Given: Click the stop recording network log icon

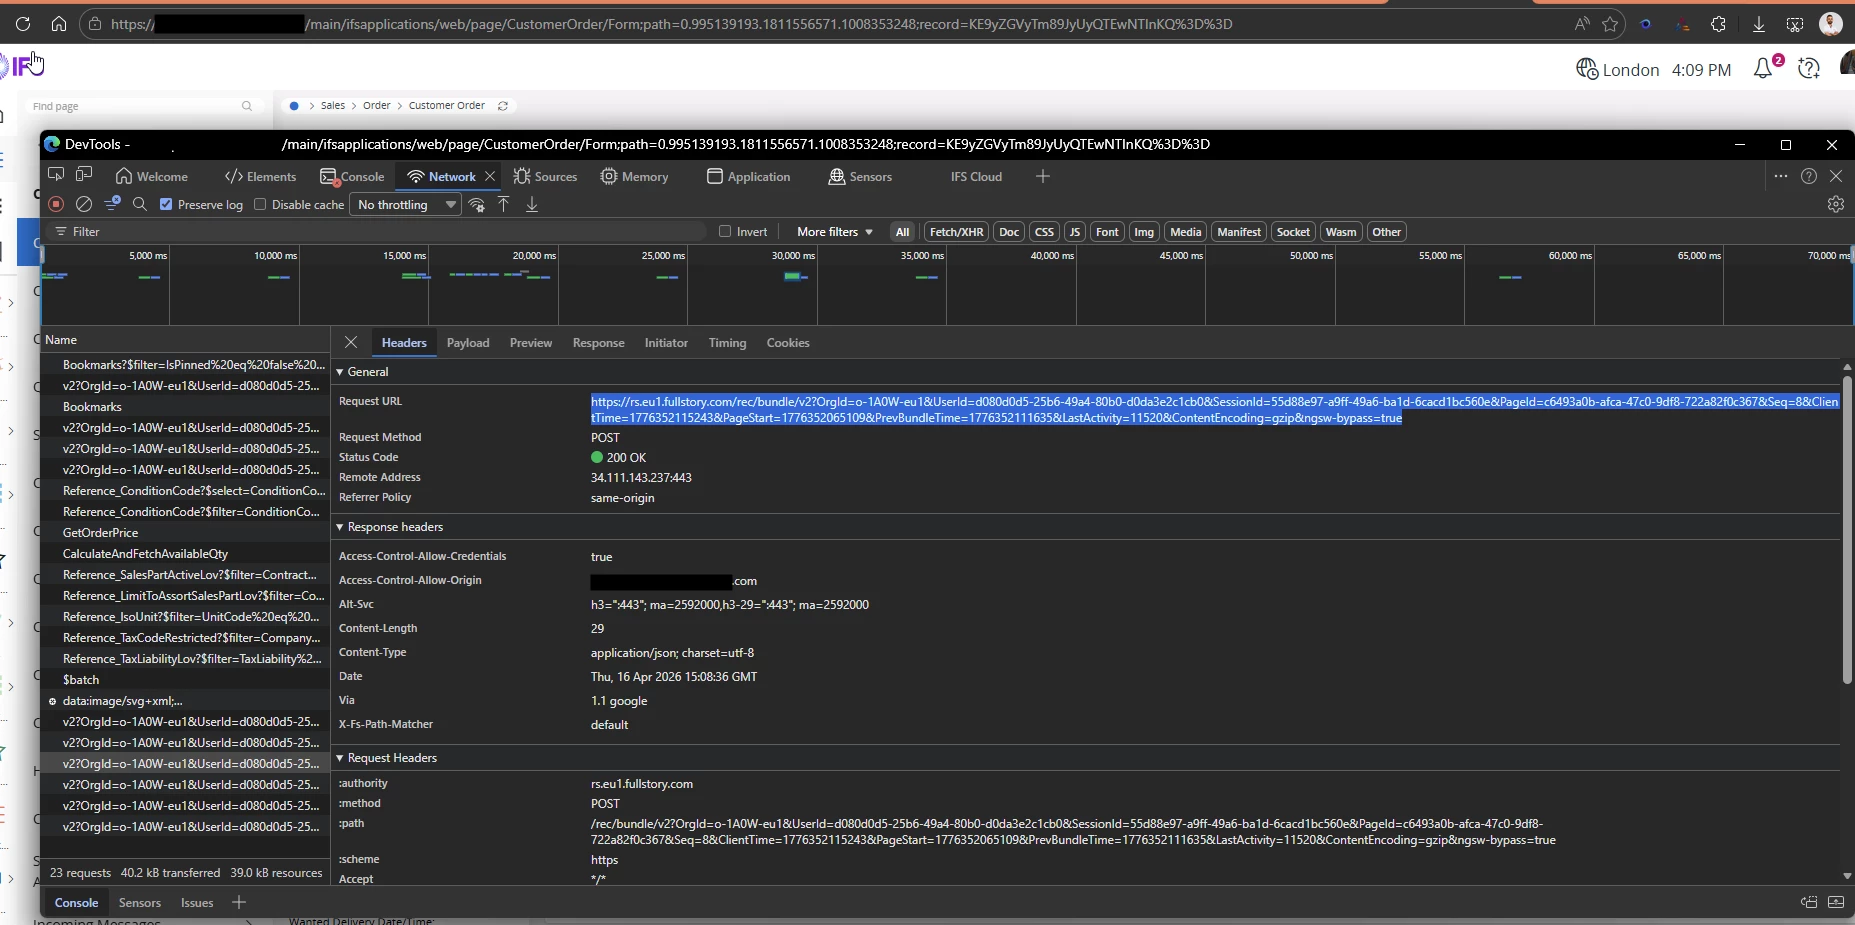Looking at the screenshot, I should click(56, 204).
